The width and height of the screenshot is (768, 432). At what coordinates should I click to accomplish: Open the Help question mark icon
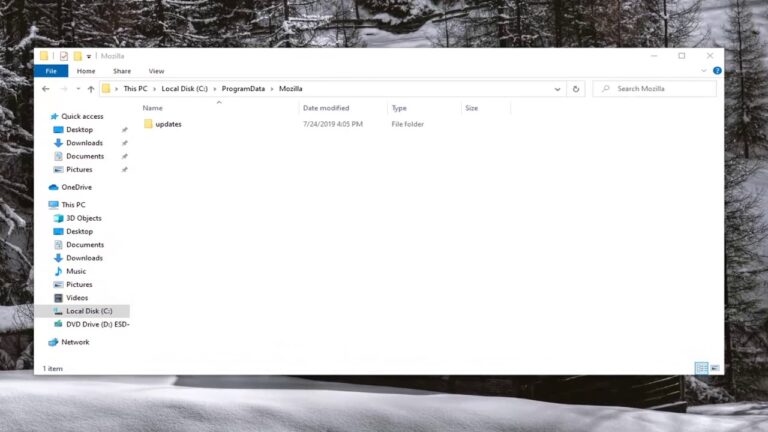717,71
